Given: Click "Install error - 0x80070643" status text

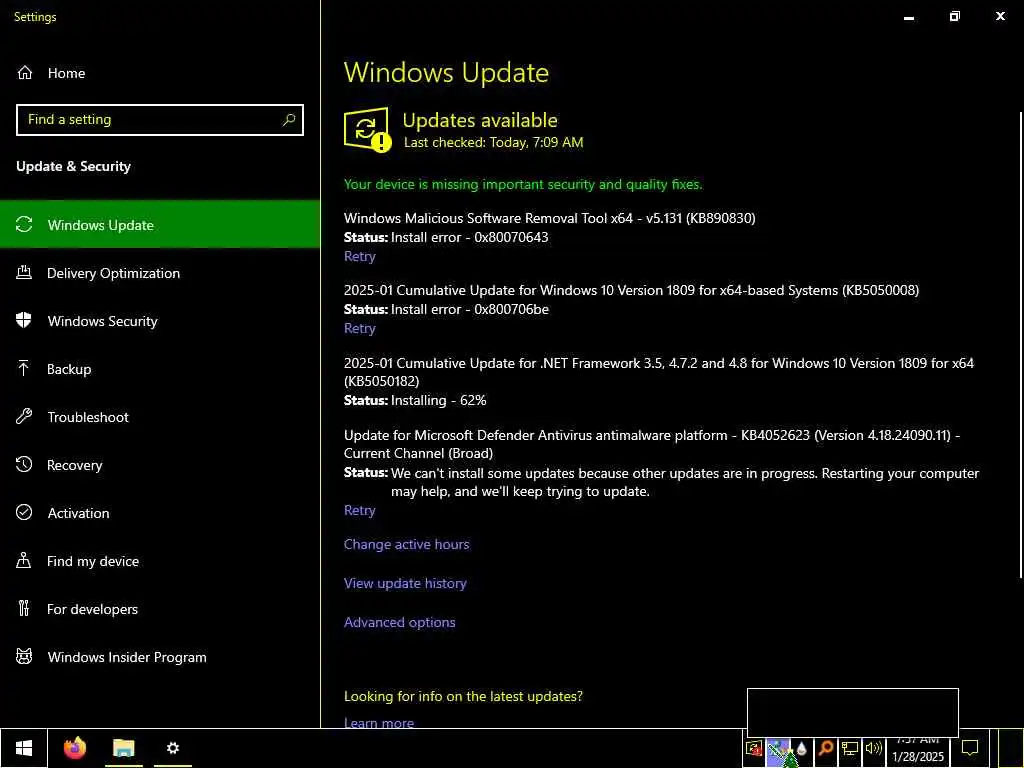Looking at the screenshot, I should (470, 237).
